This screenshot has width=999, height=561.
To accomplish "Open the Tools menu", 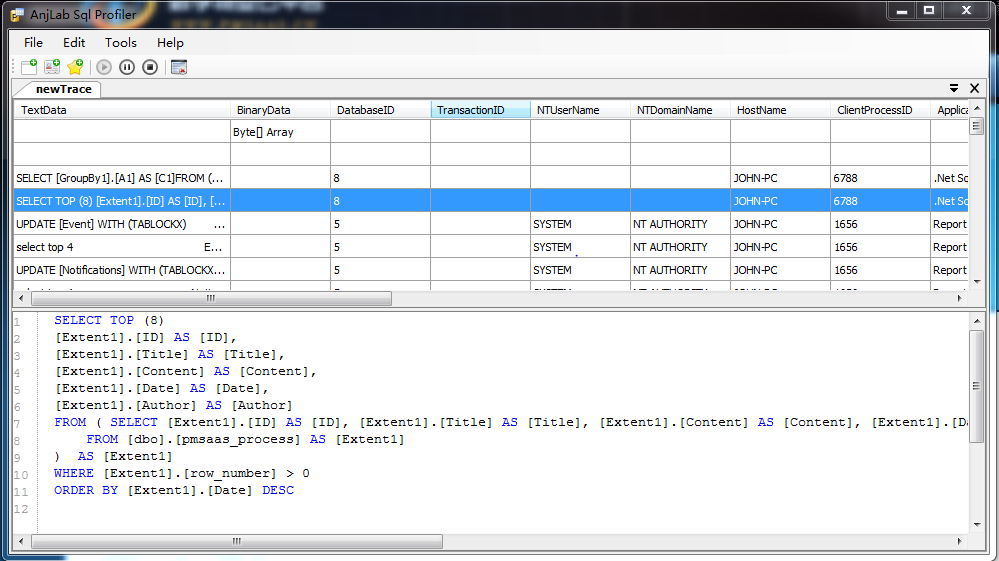I will pos(121,43).
